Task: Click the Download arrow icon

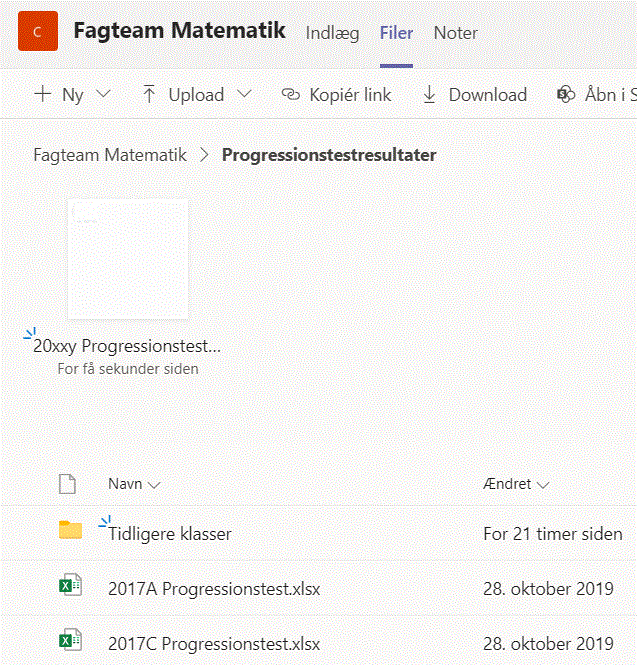Action: pyautogui.click(x=430, y=95)
